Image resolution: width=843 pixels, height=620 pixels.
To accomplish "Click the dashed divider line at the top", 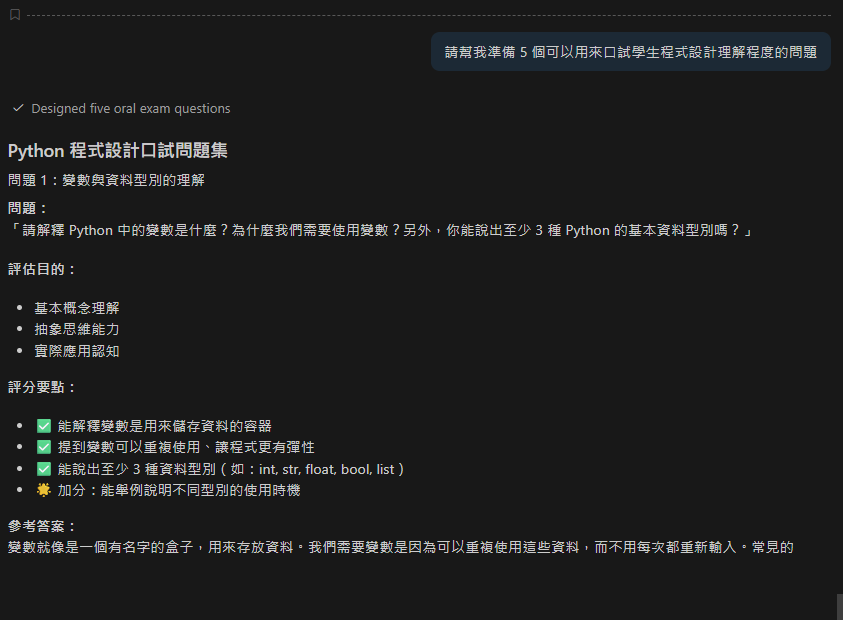I will (x=430, y=15).
